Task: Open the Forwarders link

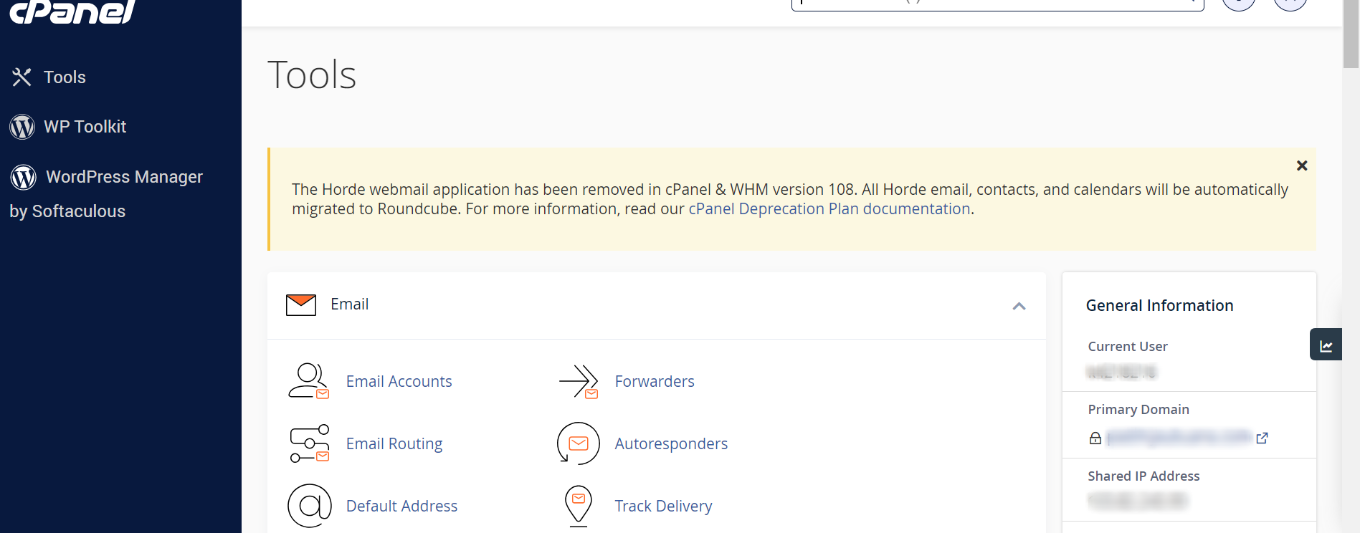Action: tap(654, 381)
